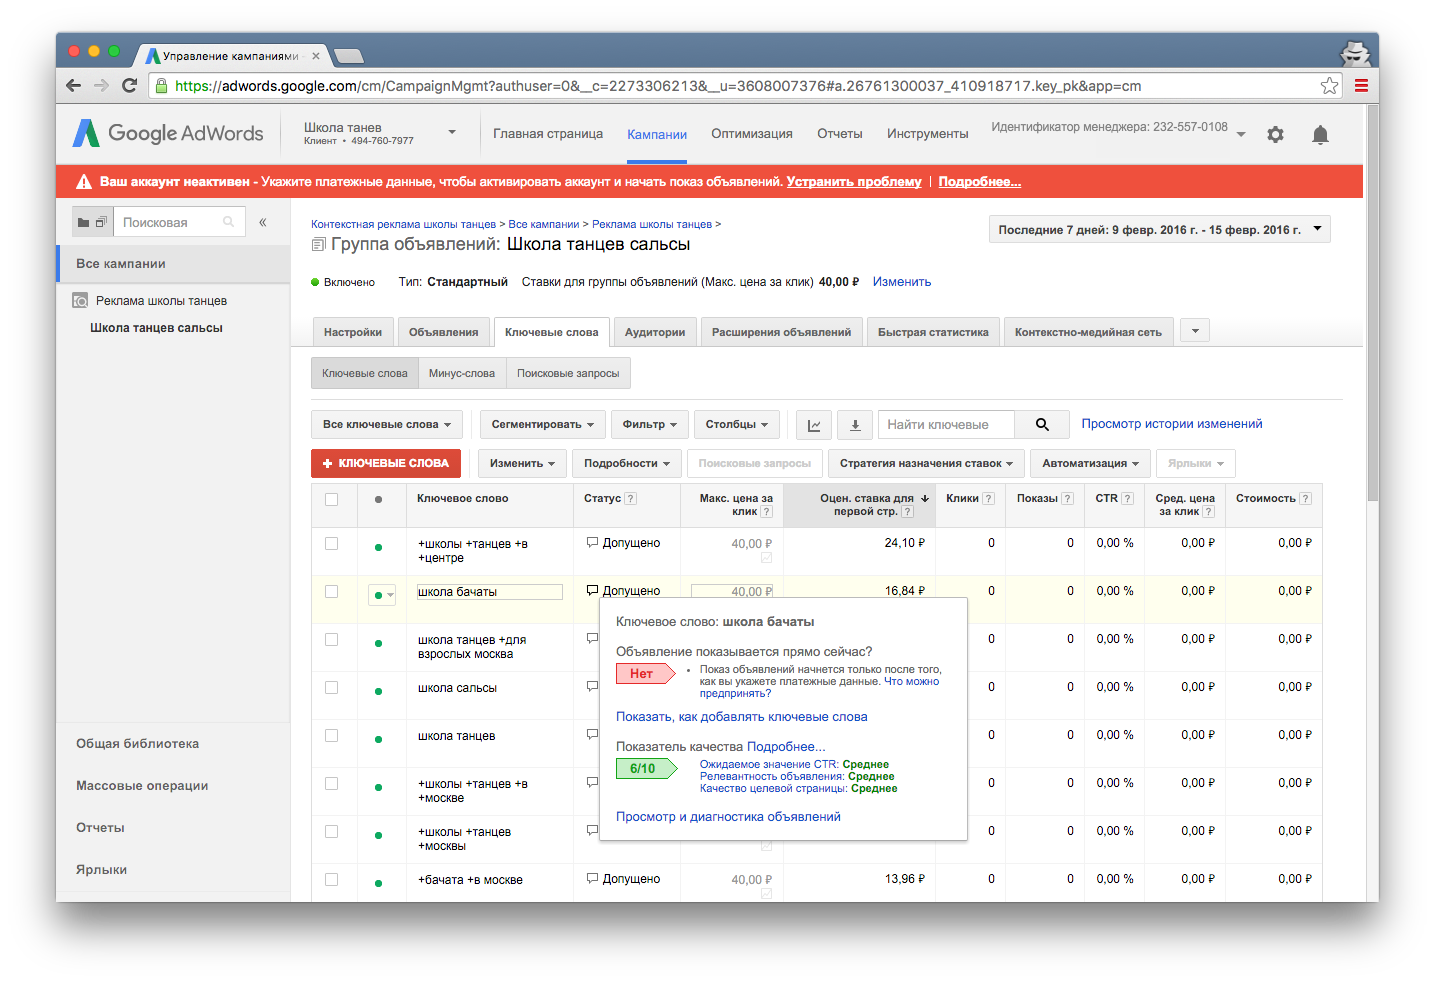Open the date range dropdown
Image resolution: width=1435 pixels, height=982 pixels.
coord(1159,229)
